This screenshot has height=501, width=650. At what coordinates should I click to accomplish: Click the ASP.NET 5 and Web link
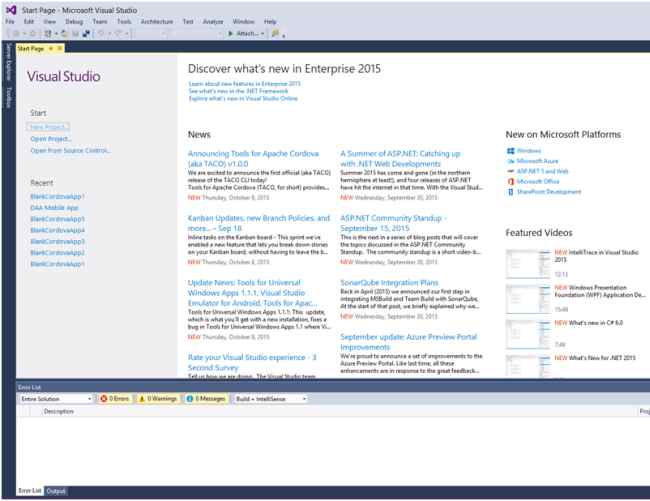pyautogui.click(x=543, y=171)
